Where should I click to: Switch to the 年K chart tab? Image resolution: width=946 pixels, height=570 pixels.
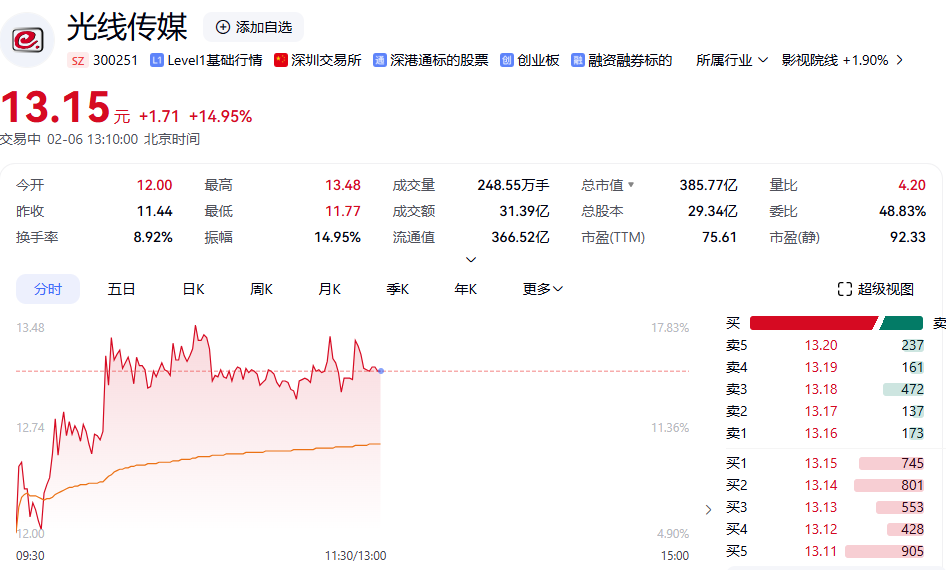[465, 289]
